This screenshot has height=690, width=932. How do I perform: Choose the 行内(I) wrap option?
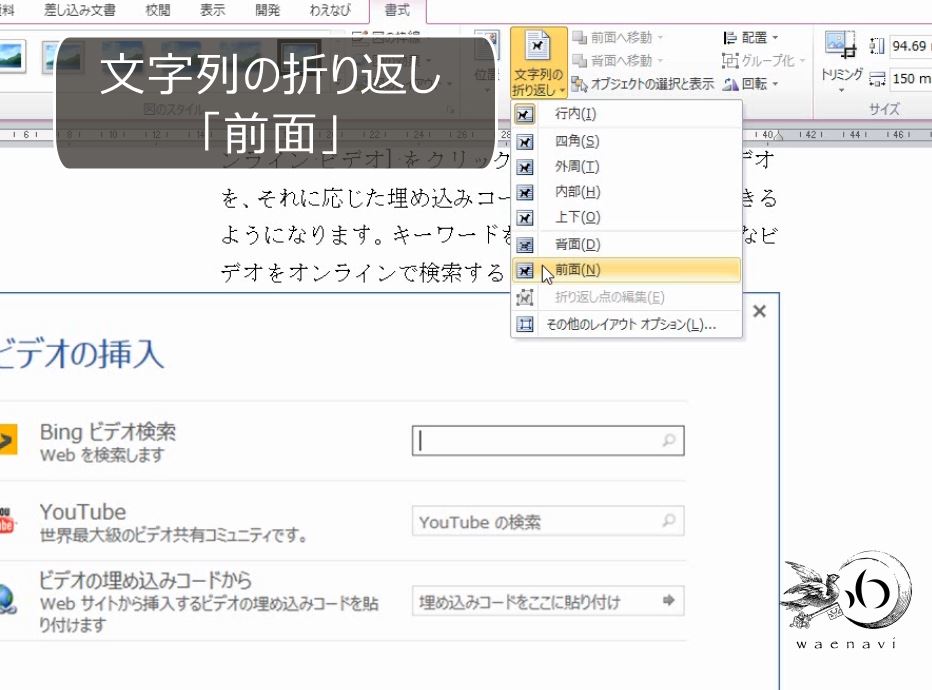[x=627, y=114]
